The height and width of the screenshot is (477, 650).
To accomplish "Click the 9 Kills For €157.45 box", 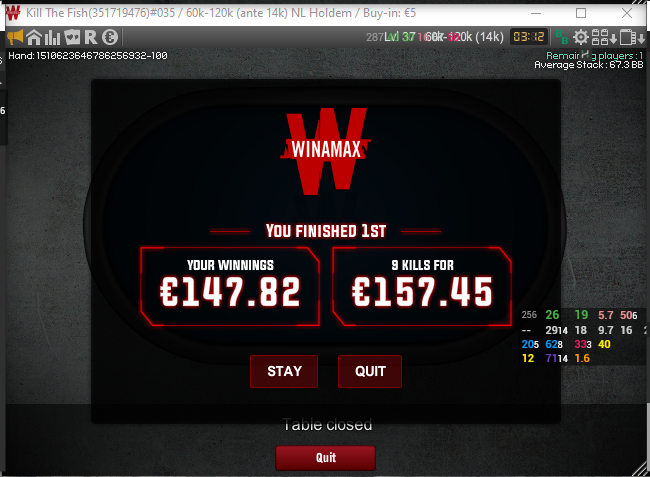I will [x=422, y=286].
